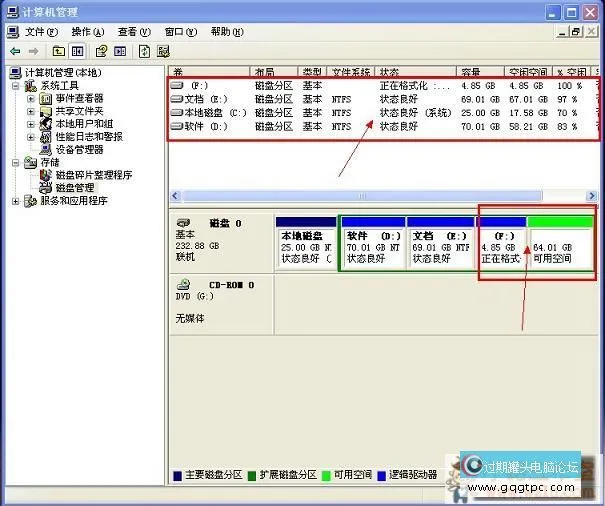
Task: Select the 磁盘碎片整理程序 tree item
Action: pos(94,175)
